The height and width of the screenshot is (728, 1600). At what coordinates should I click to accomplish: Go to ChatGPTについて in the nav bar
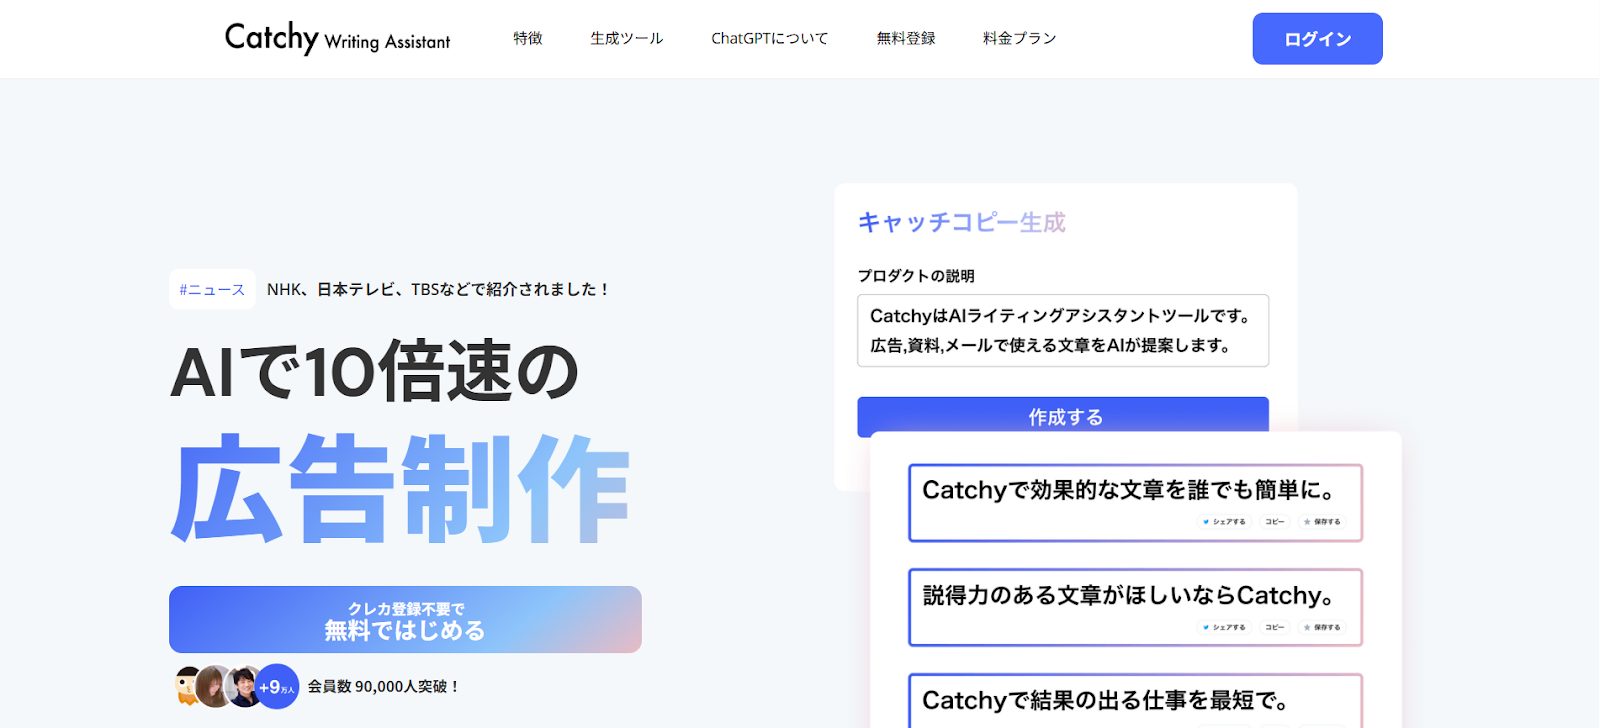point(769,39)
